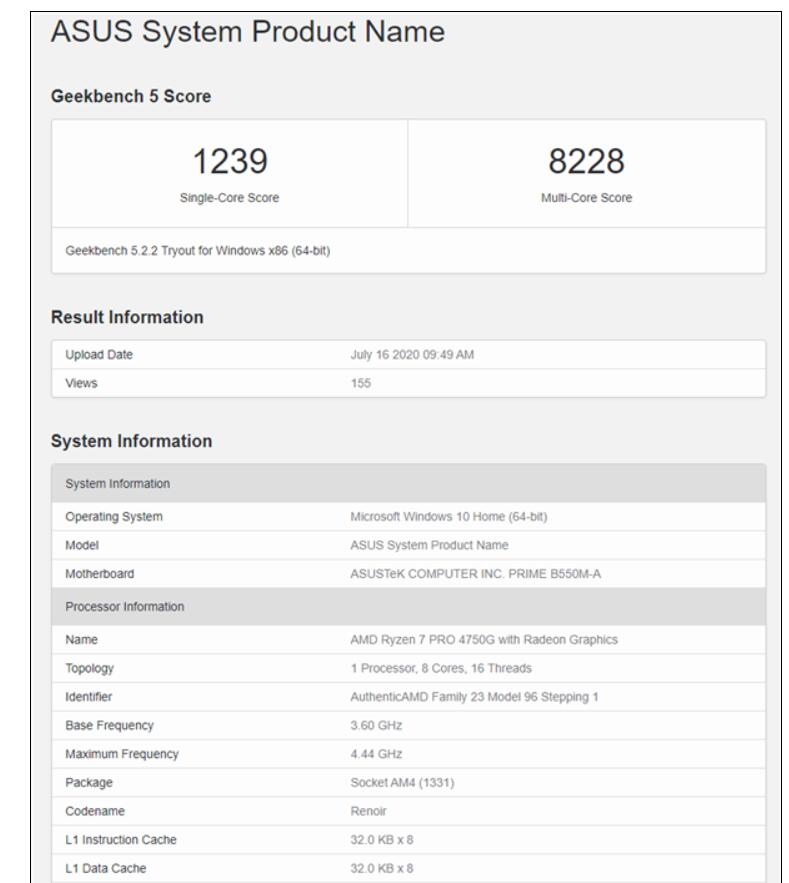The image size is (789, 883).
Task: Select the 4.44 GHz value
Action: [376, 754]
